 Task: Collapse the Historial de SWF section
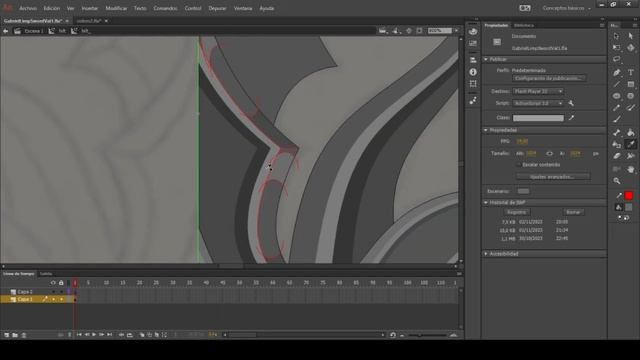pyautogui.click(x=486, y=202)
